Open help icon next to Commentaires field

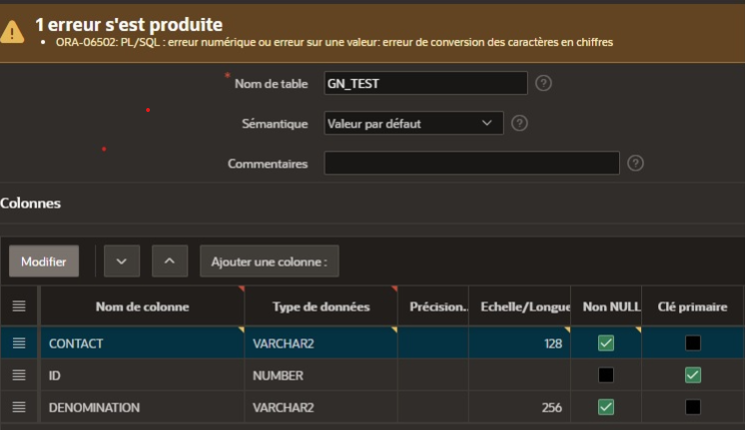[x=635, y=163]
